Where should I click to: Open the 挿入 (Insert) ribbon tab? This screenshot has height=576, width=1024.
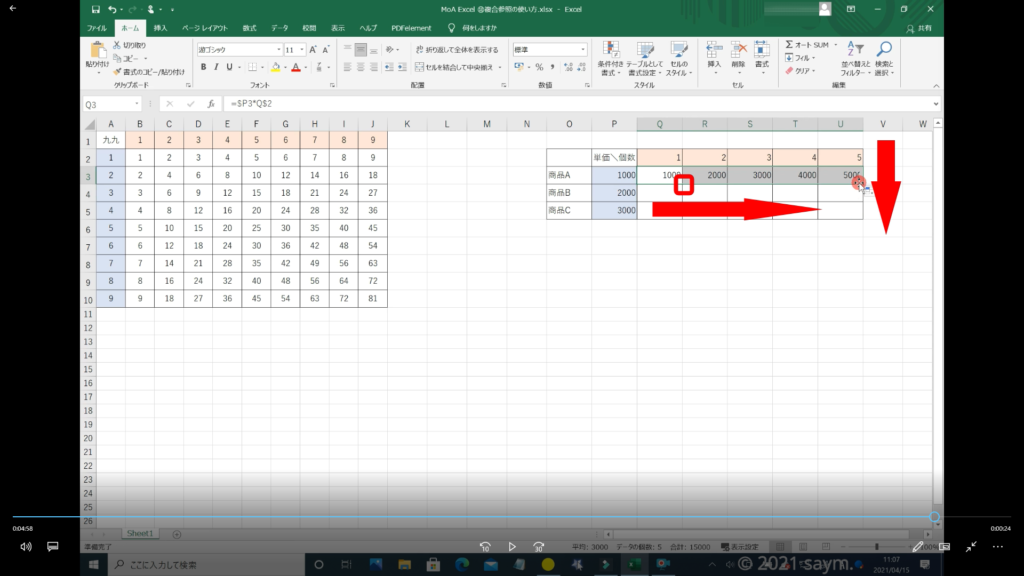pos(160,28)
